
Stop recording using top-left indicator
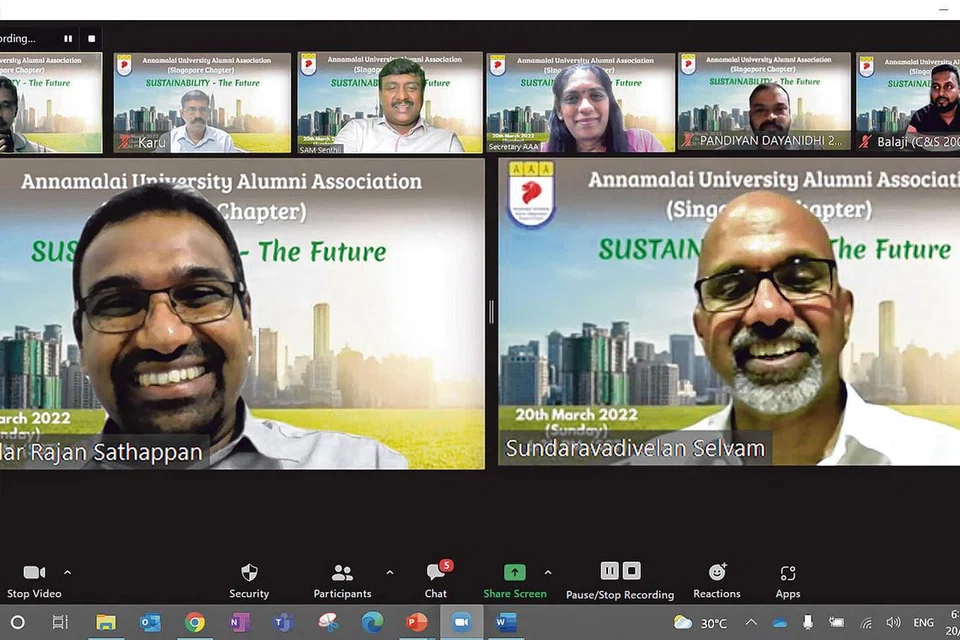click(x=91, y=39)
